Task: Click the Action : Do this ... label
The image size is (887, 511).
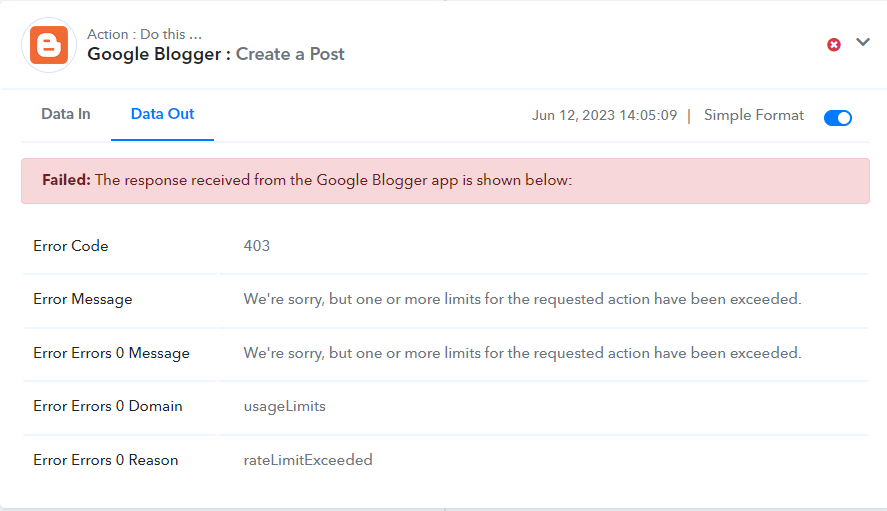Action: pos(144,34)
